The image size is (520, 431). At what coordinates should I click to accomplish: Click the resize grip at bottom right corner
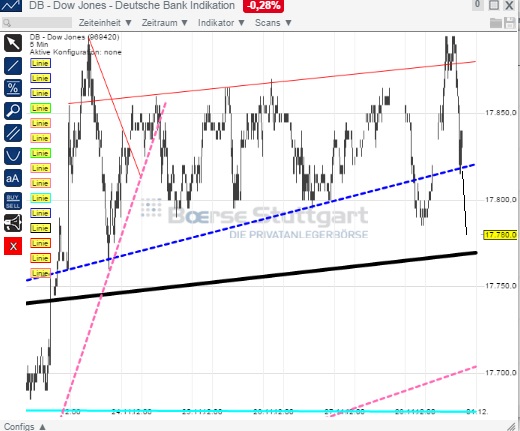click(511, 426)
